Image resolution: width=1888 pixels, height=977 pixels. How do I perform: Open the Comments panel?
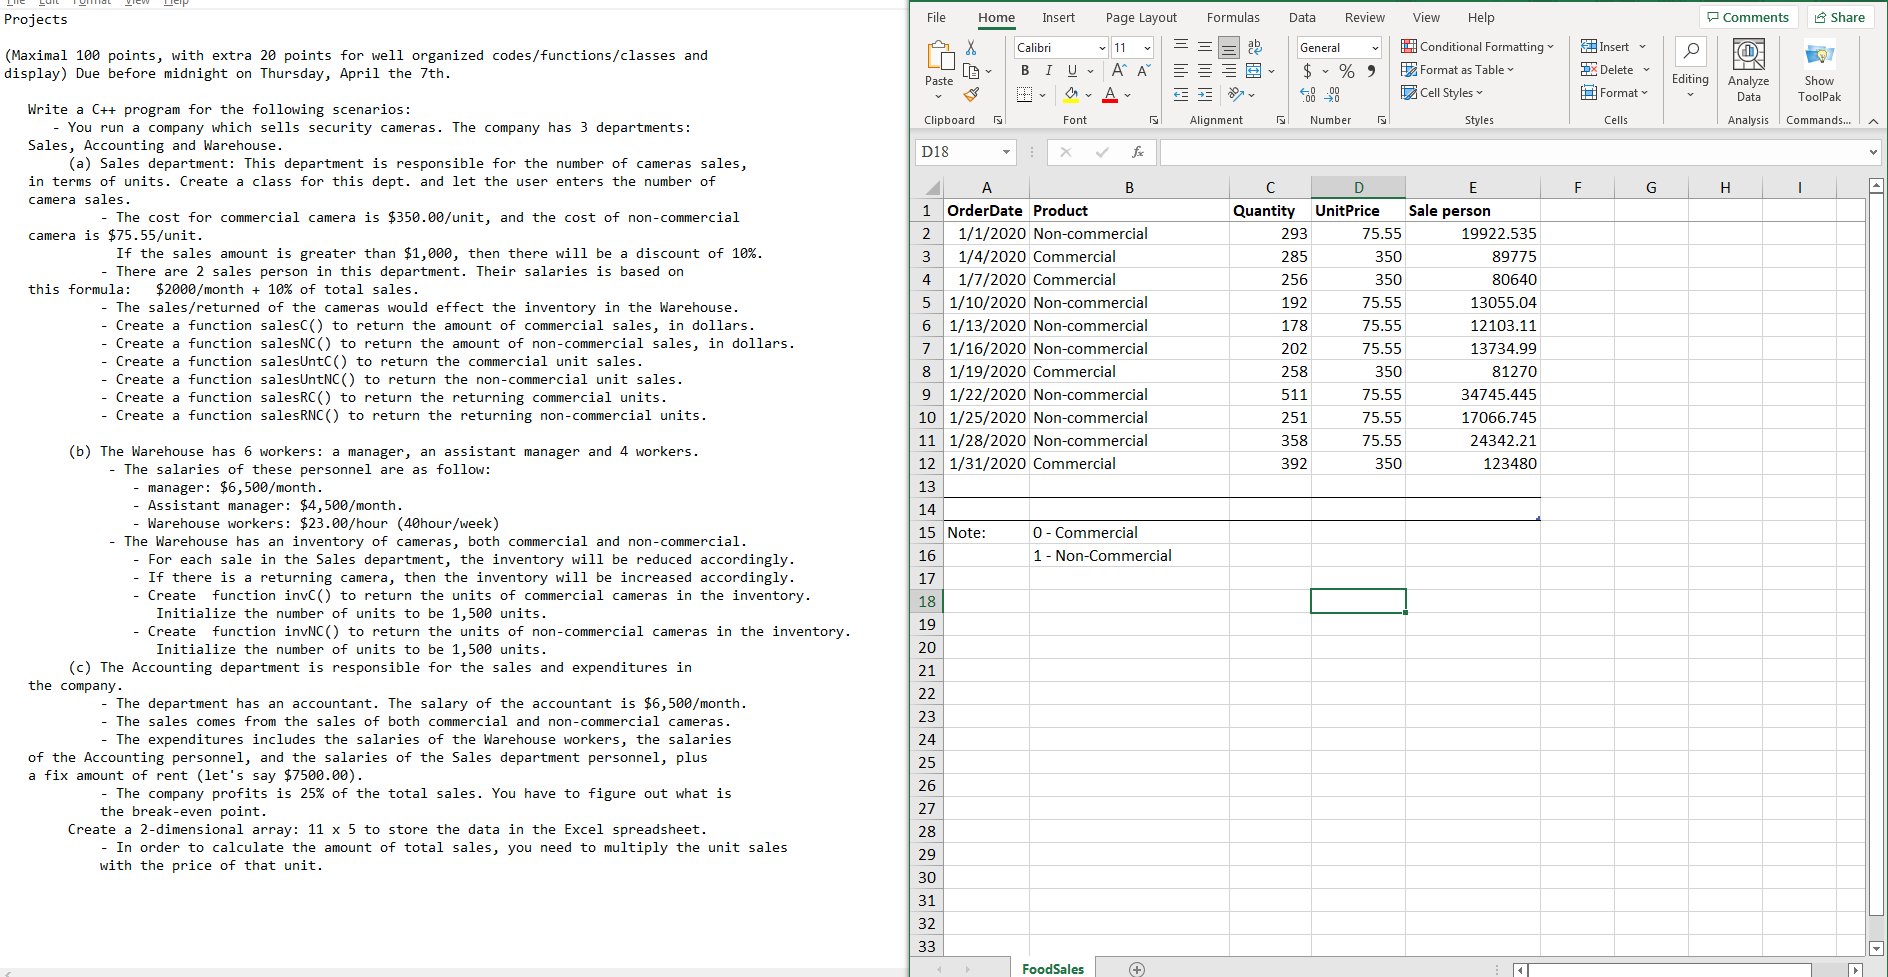pos(1748,17)
